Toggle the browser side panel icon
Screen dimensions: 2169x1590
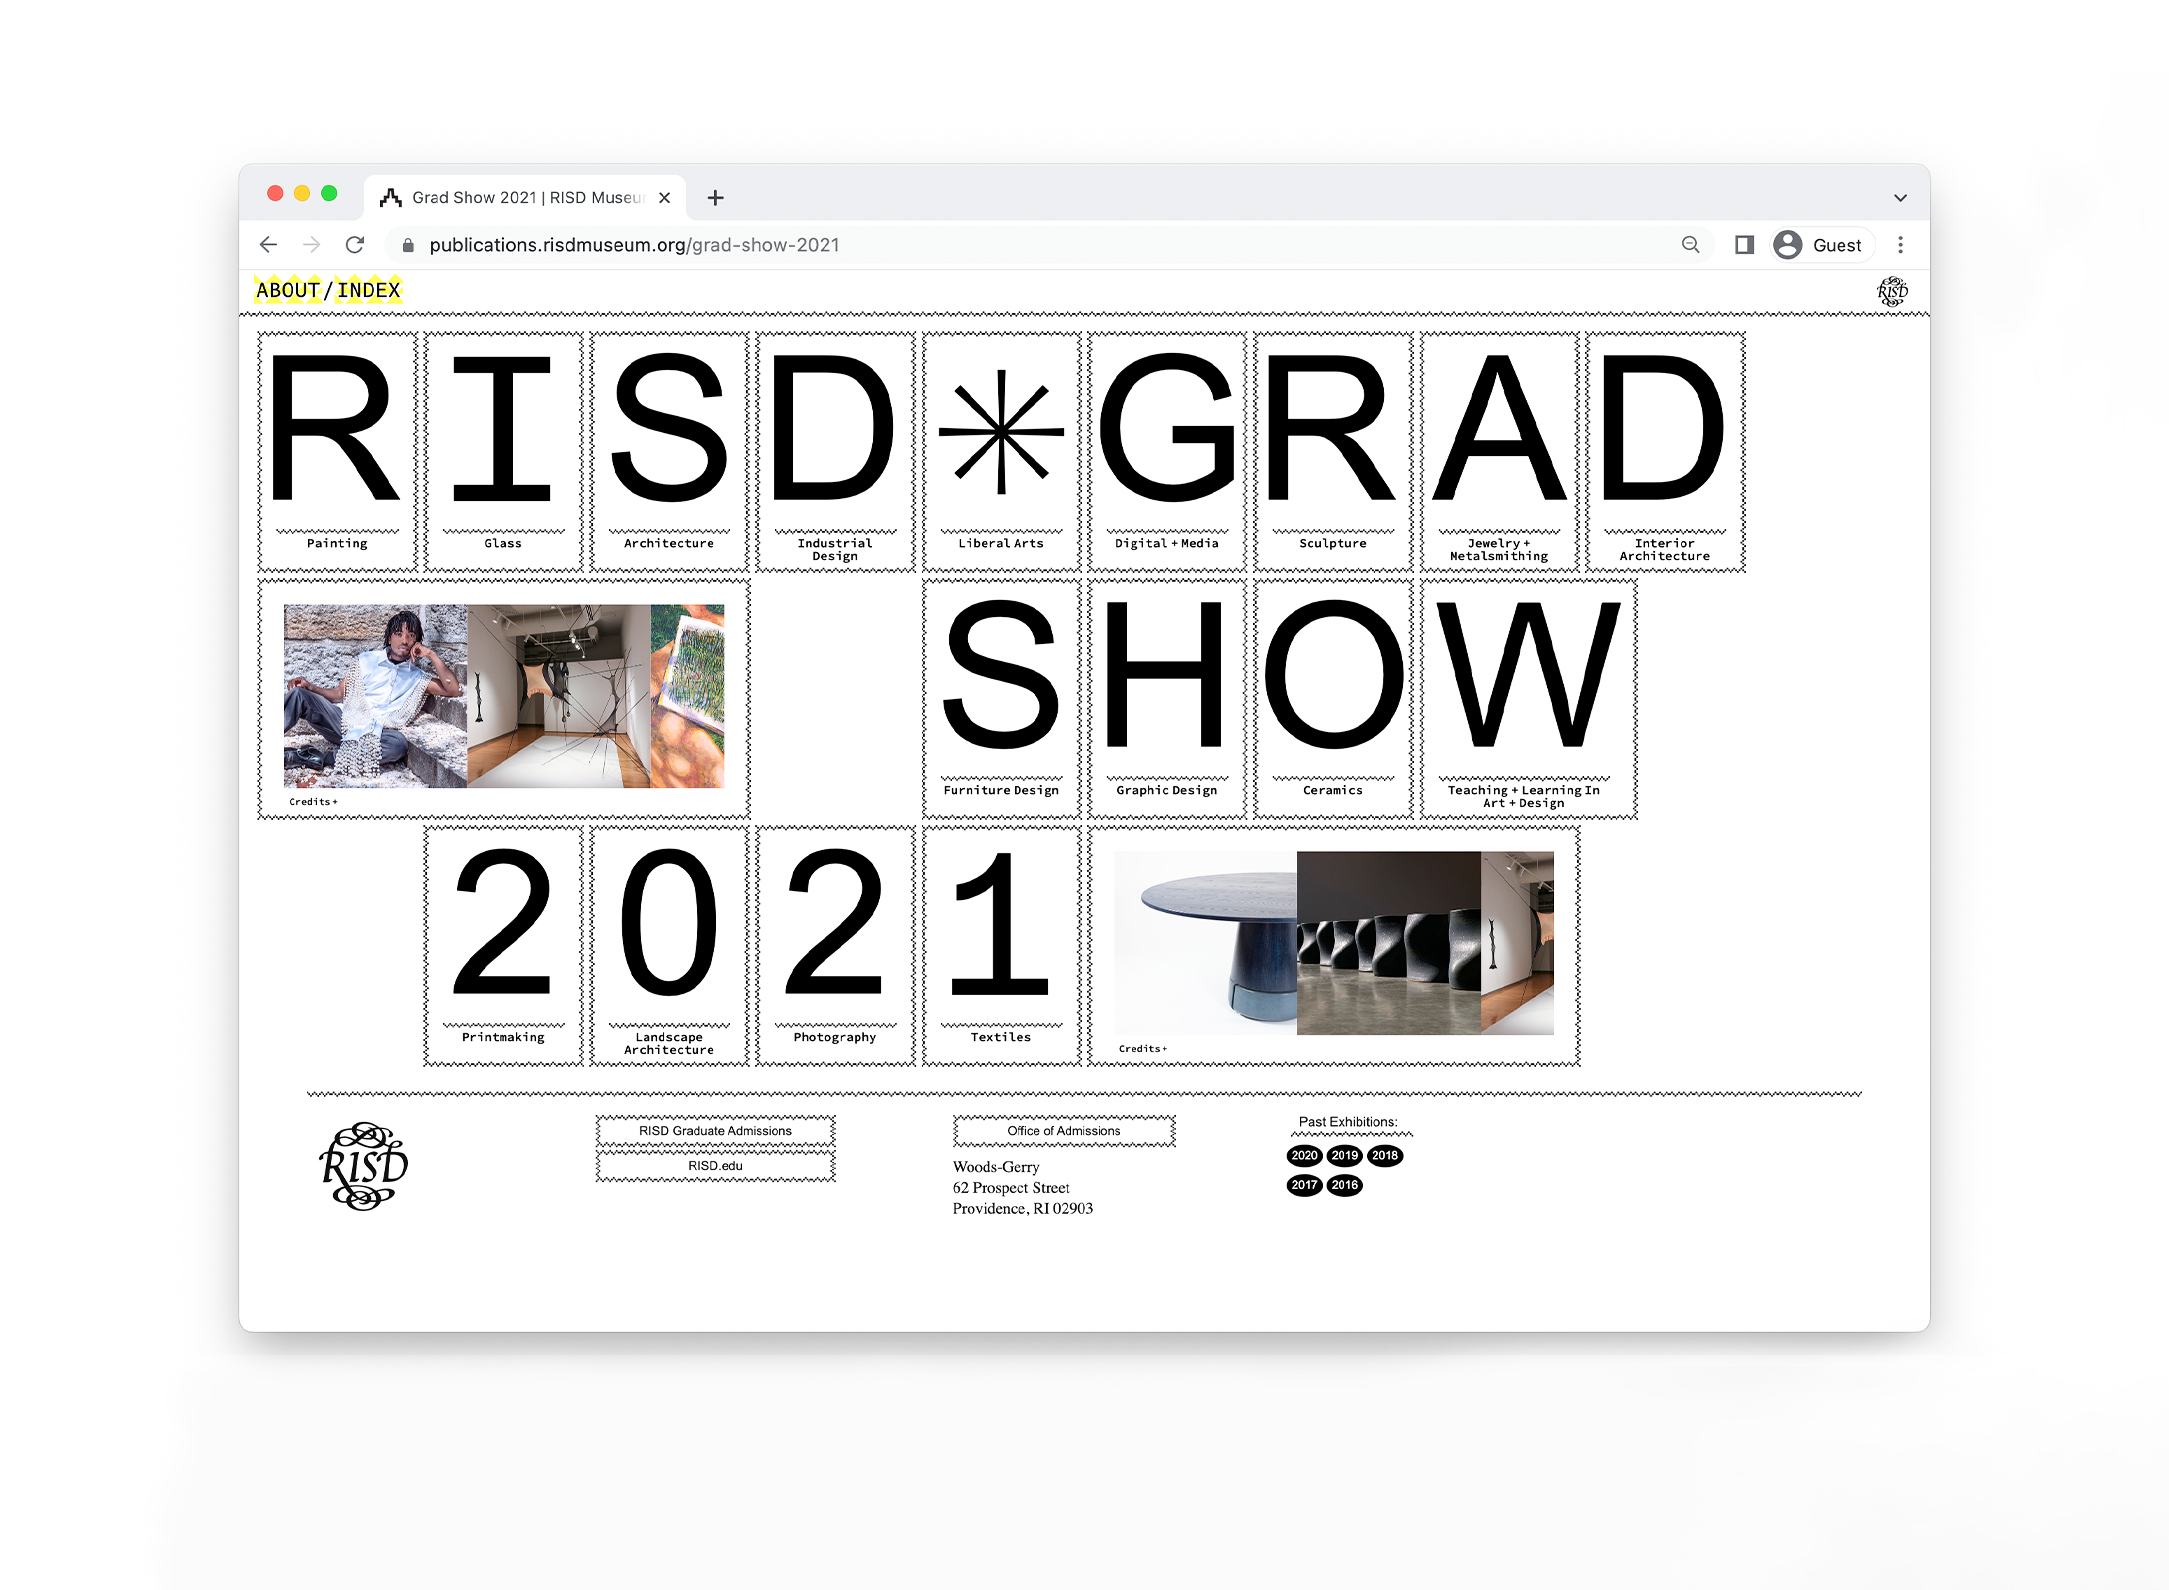[x=1744, y=245]
